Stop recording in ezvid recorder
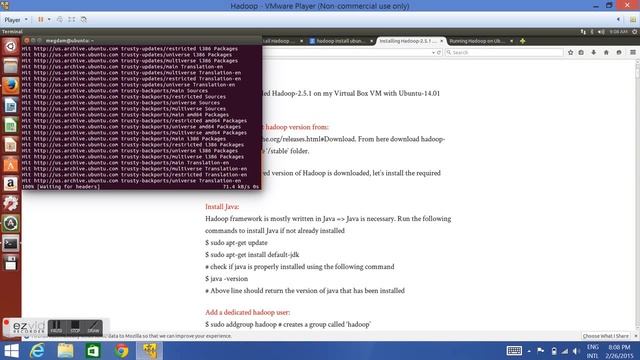The image size is (640, 360). [x=75, y=328]
